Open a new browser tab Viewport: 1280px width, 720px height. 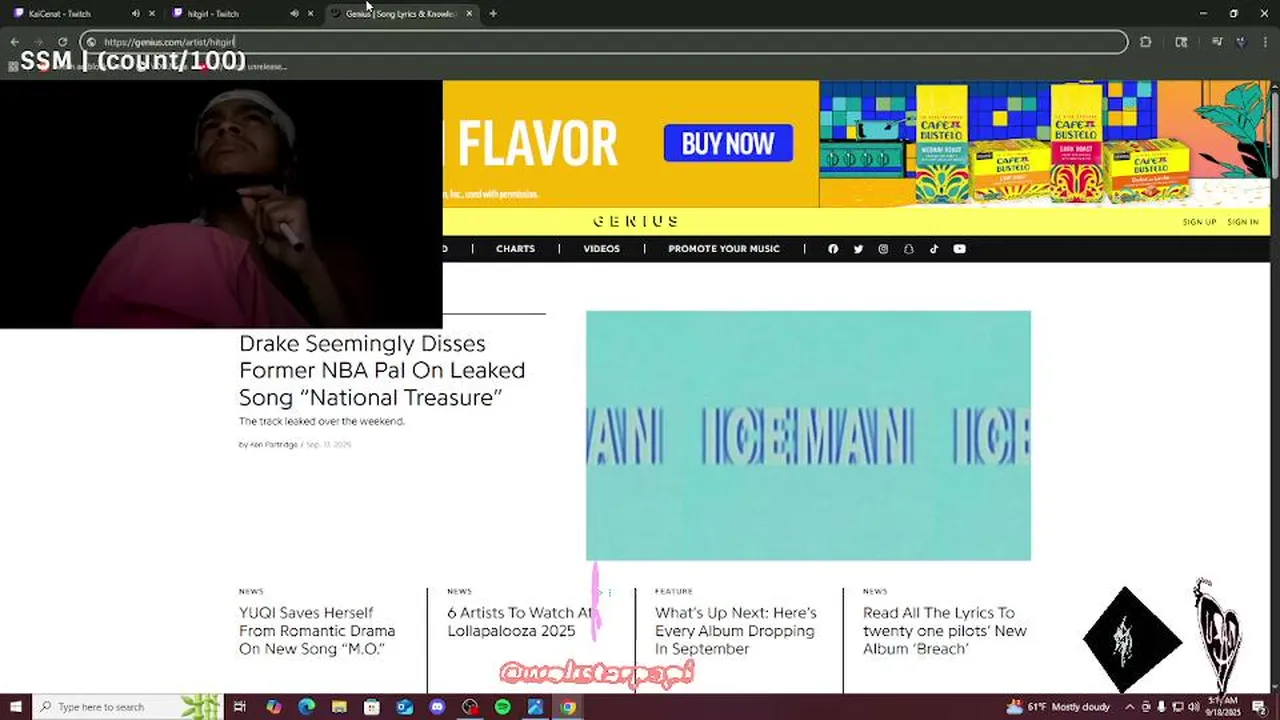point(493,14)
